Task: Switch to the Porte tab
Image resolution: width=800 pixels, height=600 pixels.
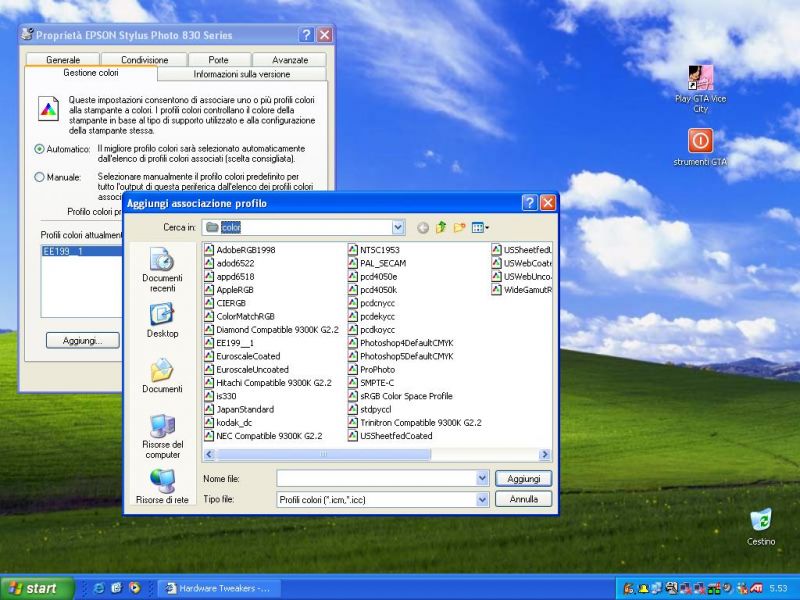Action: click(219, 60)
